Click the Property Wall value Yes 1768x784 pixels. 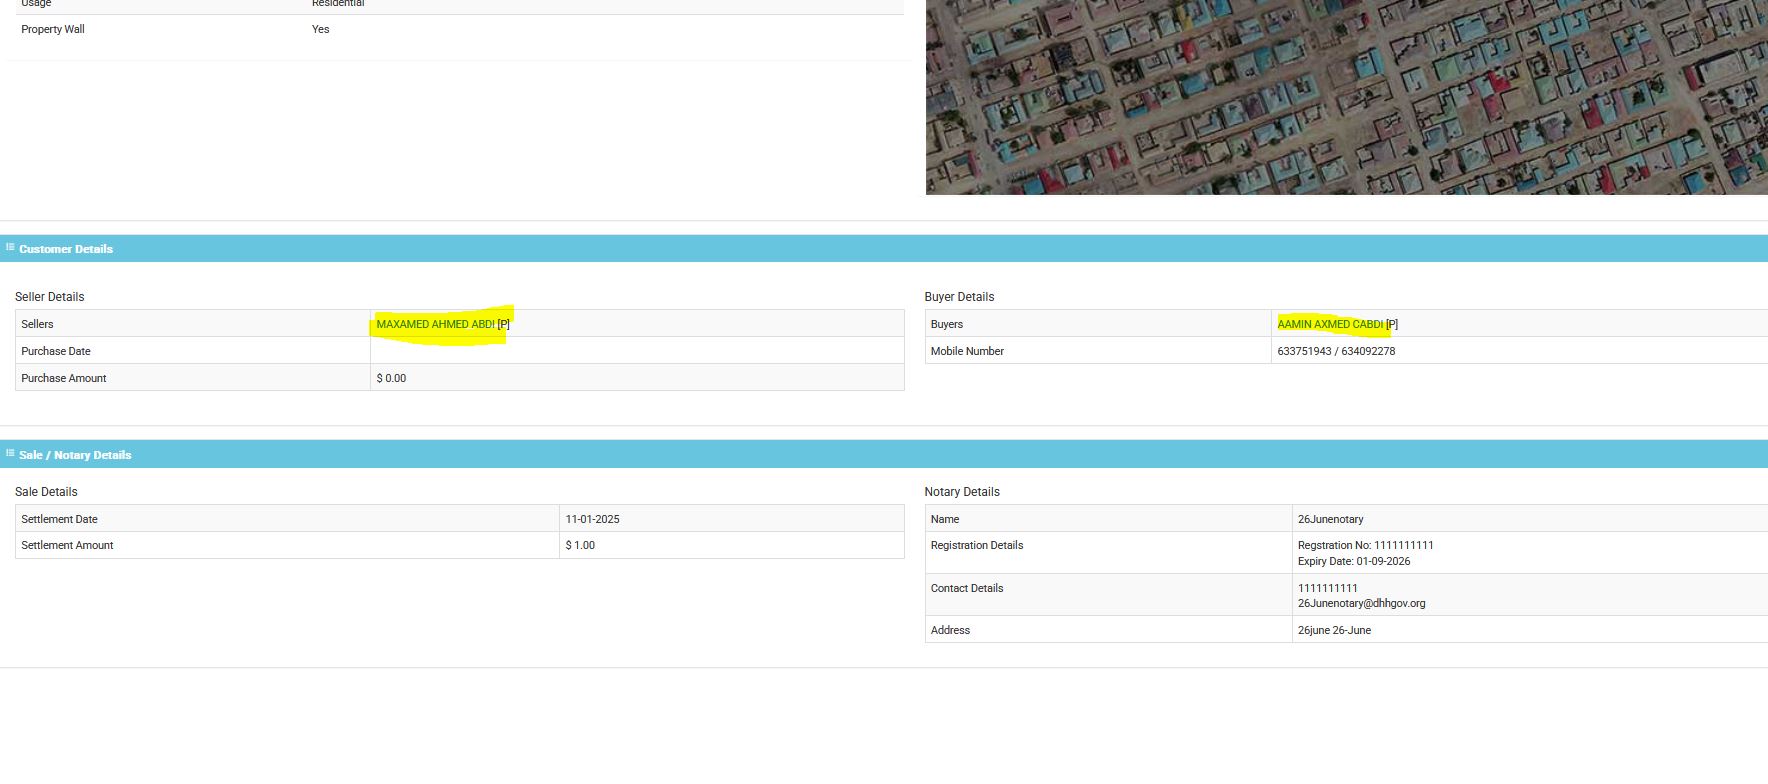coord(320,29)
